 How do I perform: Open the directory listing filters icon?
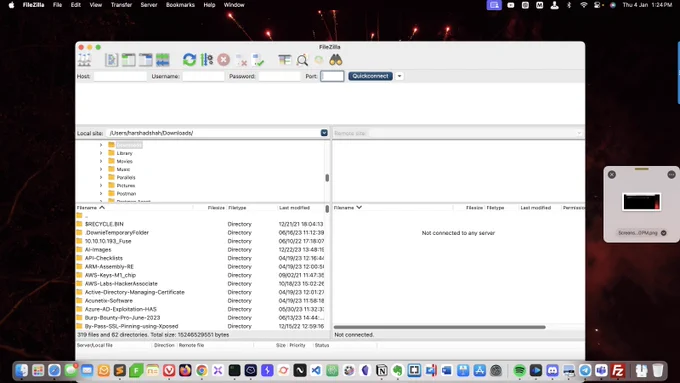coord(284,60)
